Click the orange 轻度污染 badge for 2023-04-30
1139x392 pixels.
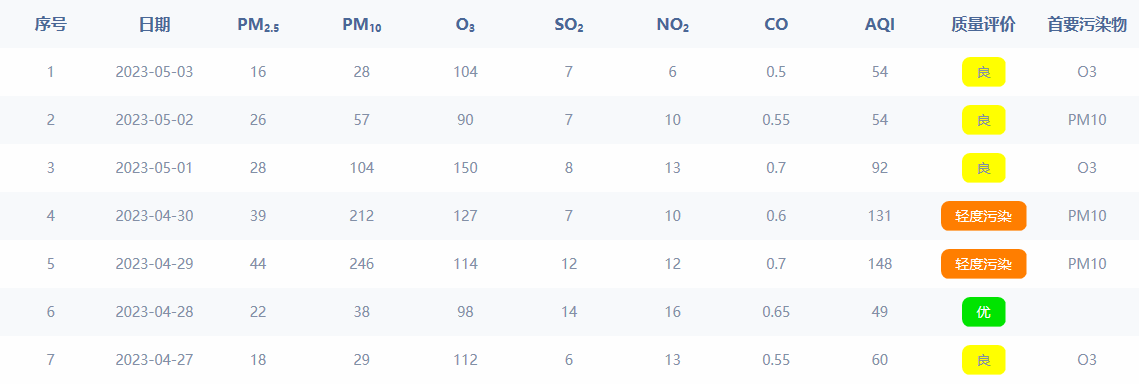click(984, 216)
